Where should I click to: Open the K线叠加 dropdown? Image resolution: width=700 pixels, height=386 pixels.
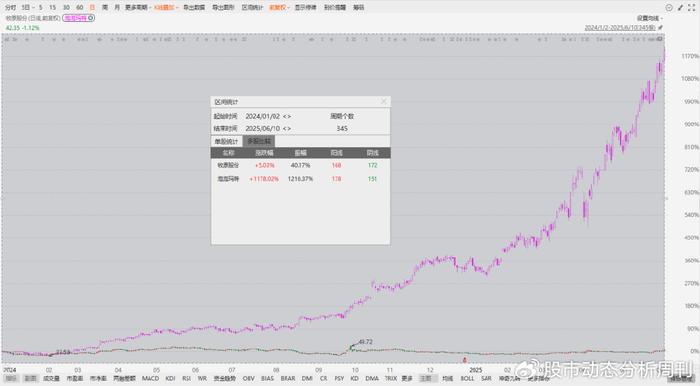(x=166, y=8)
